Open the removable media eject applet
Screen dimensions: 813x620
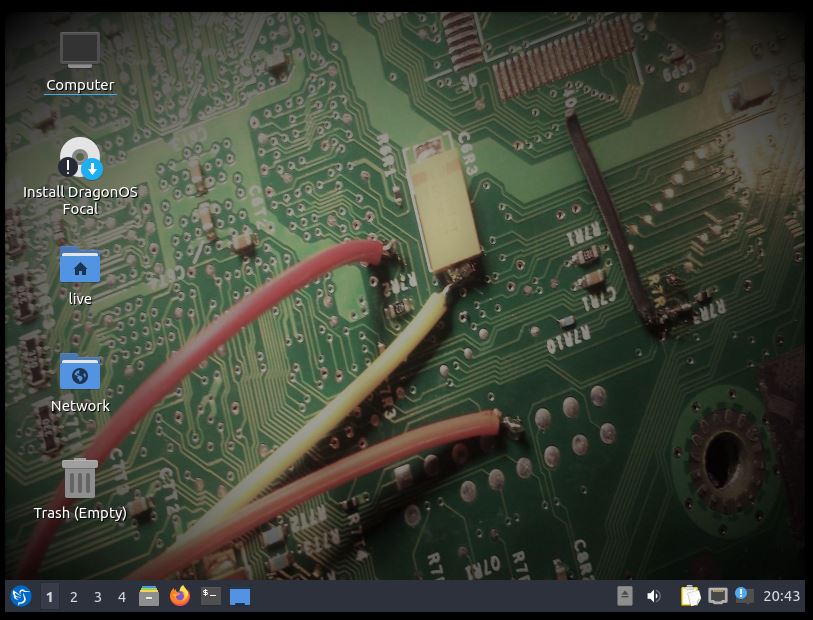point(625,596)
